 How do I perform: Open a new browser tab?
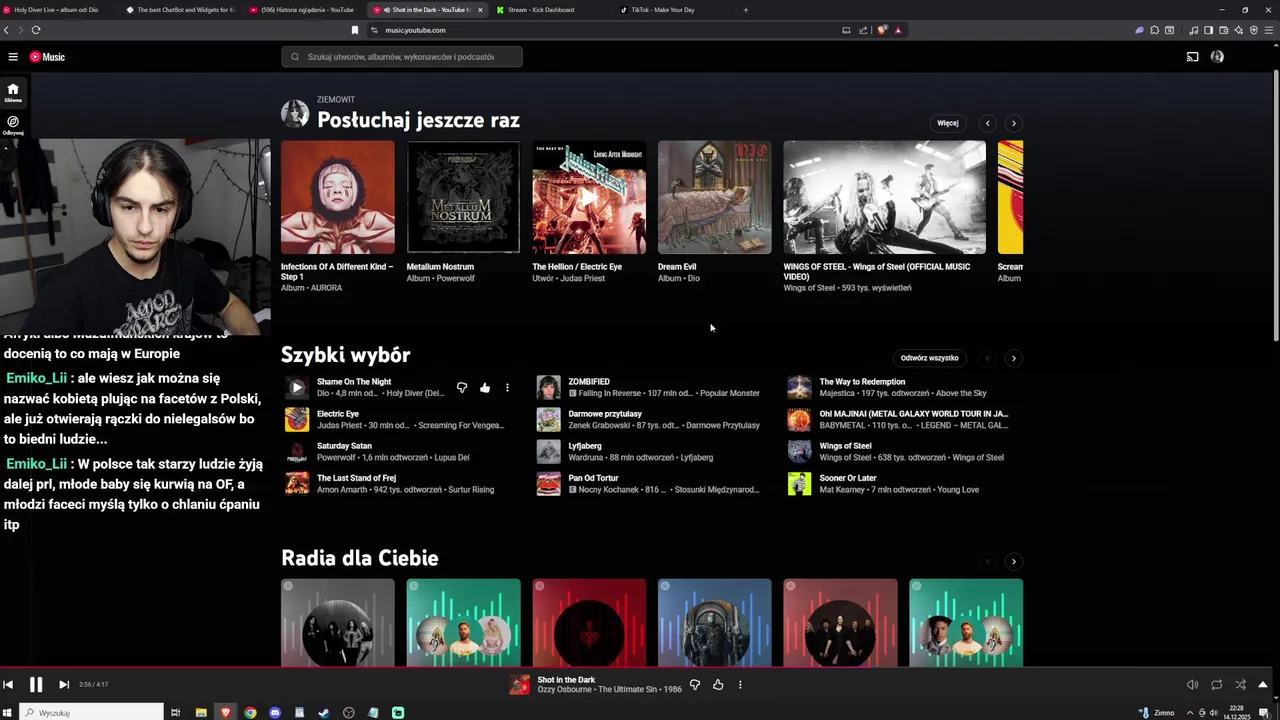745,10
